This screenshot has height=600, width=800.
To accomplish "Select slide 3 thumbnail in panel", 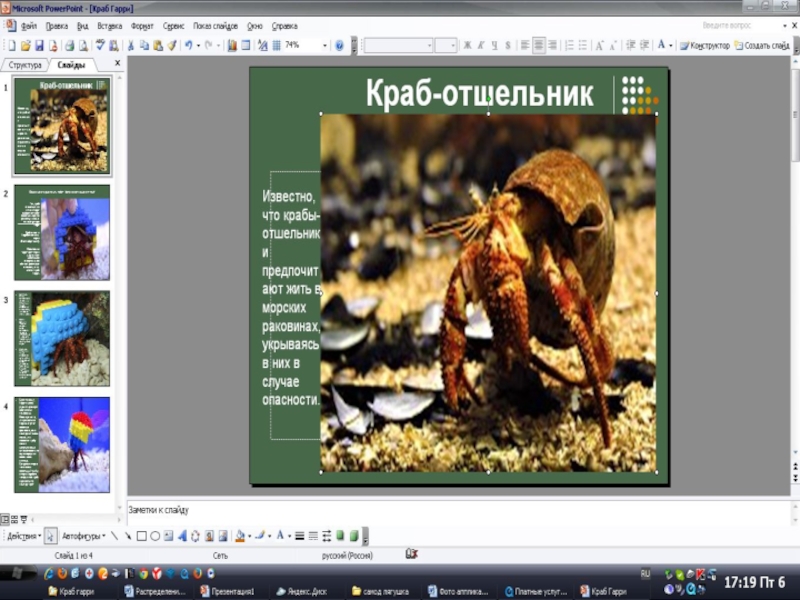I will (x=62, y=338).
